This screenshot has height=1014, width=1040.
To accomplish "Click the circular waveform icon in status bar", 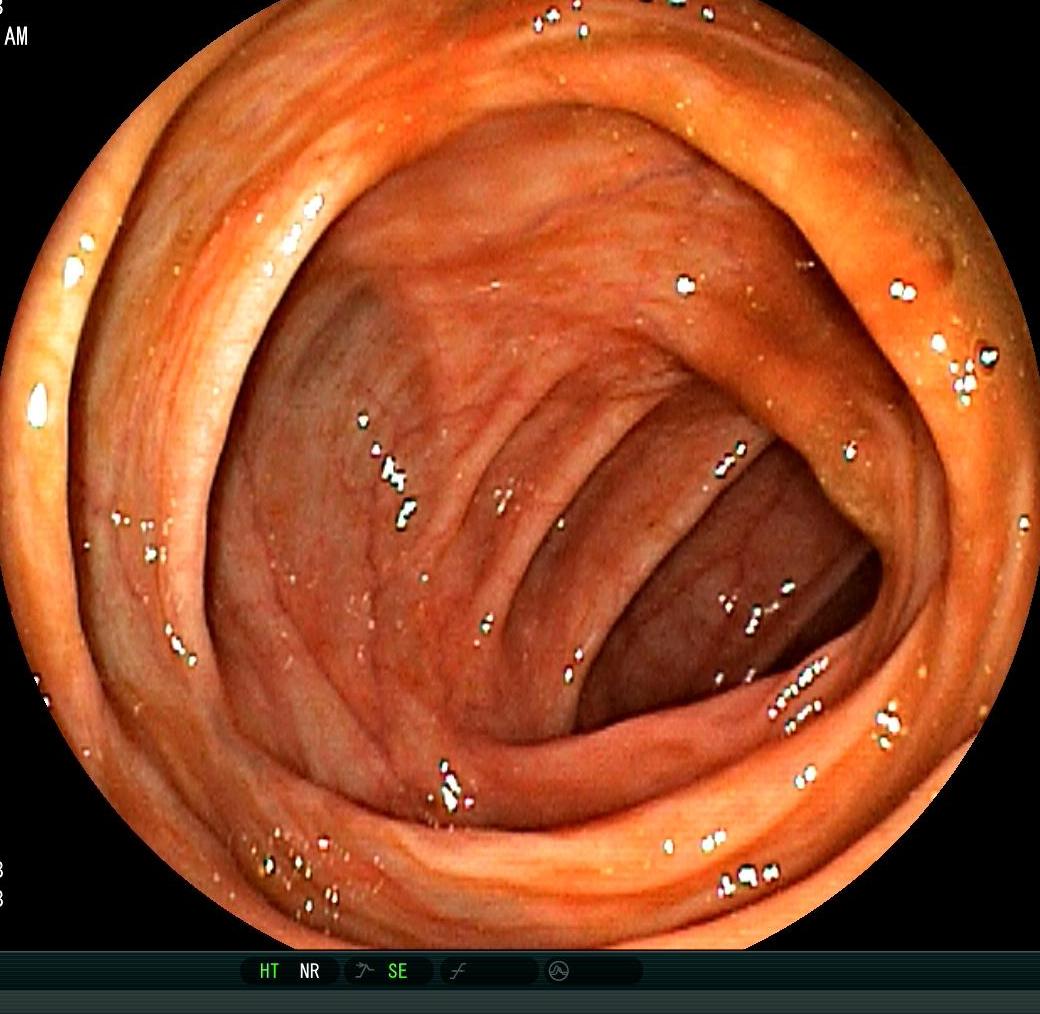I will coord(558,972).
